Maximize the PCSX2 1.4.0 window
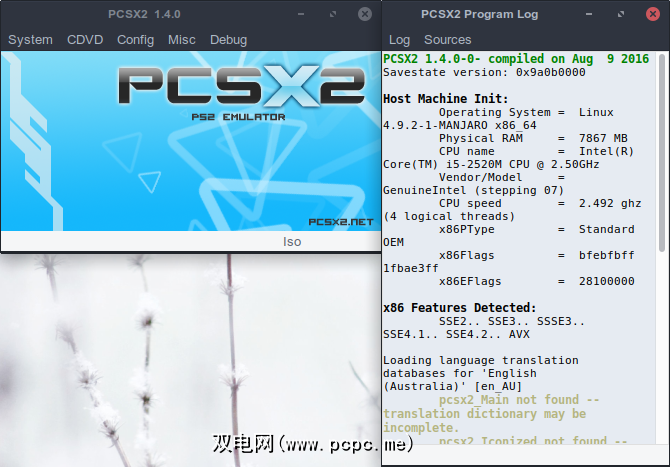 [333, 14]
